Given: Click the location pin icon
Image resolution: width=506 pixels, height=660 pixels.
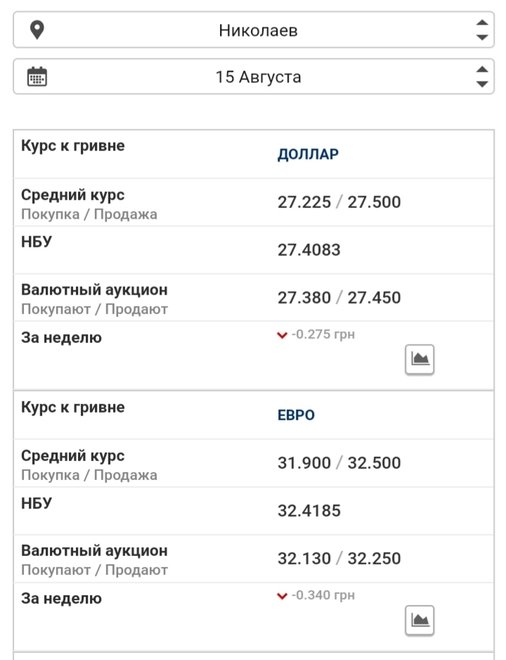Looking at the screenshot, I should [x=37, y=30].
